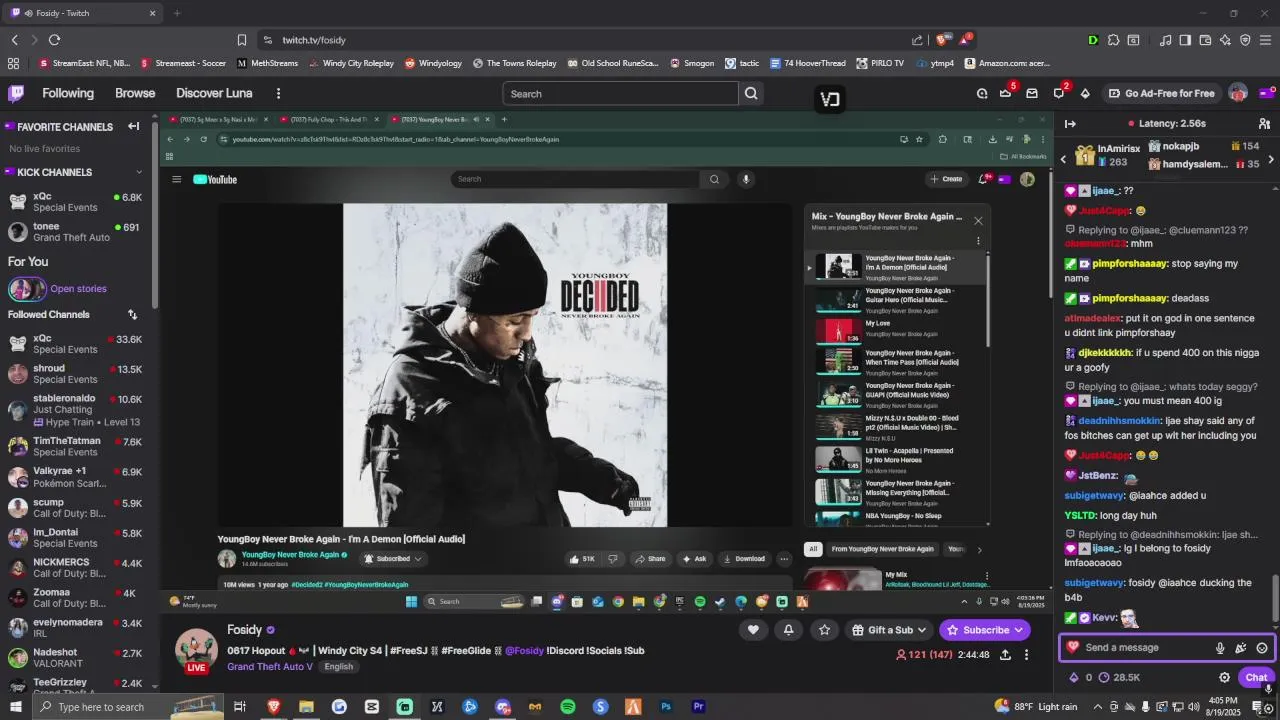
Task: Switch to the Fosidy - Twitch browser tab
Action: coord(84,13)
